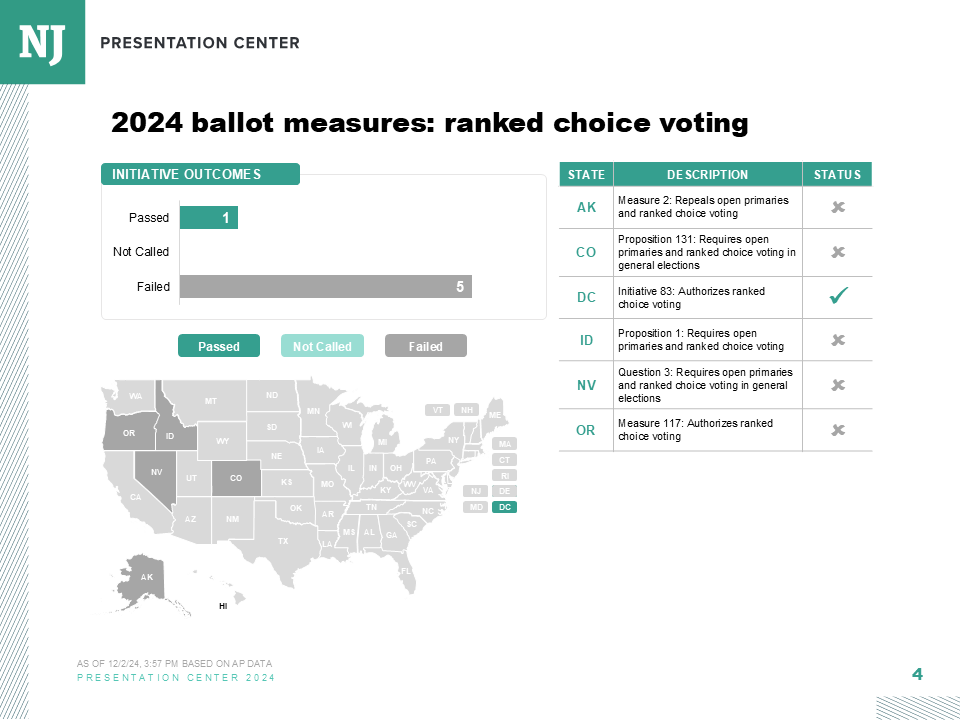Screen dimensions: 960x720
Task: Click the failed X icon for Colorado
Action: pyautogui.click(x=838, y=252)
